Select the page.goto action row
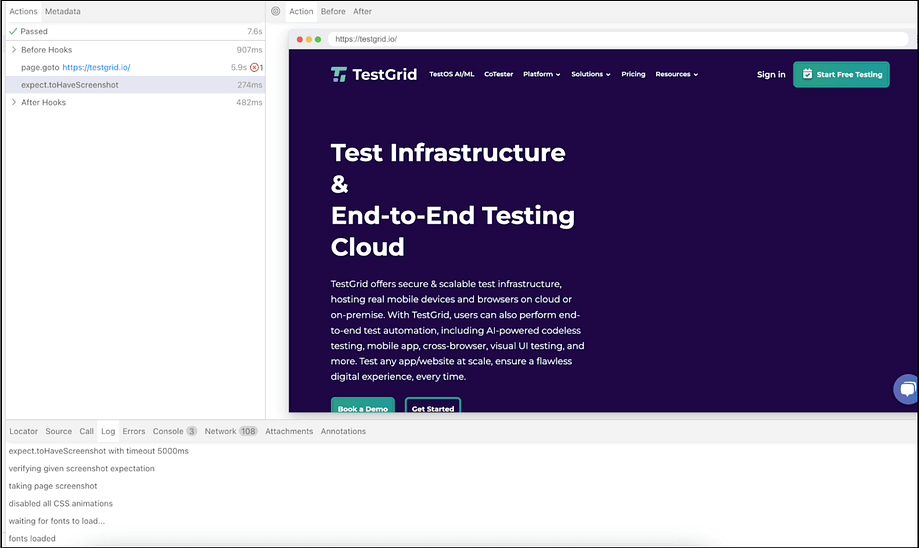 (x=135, y=67)
